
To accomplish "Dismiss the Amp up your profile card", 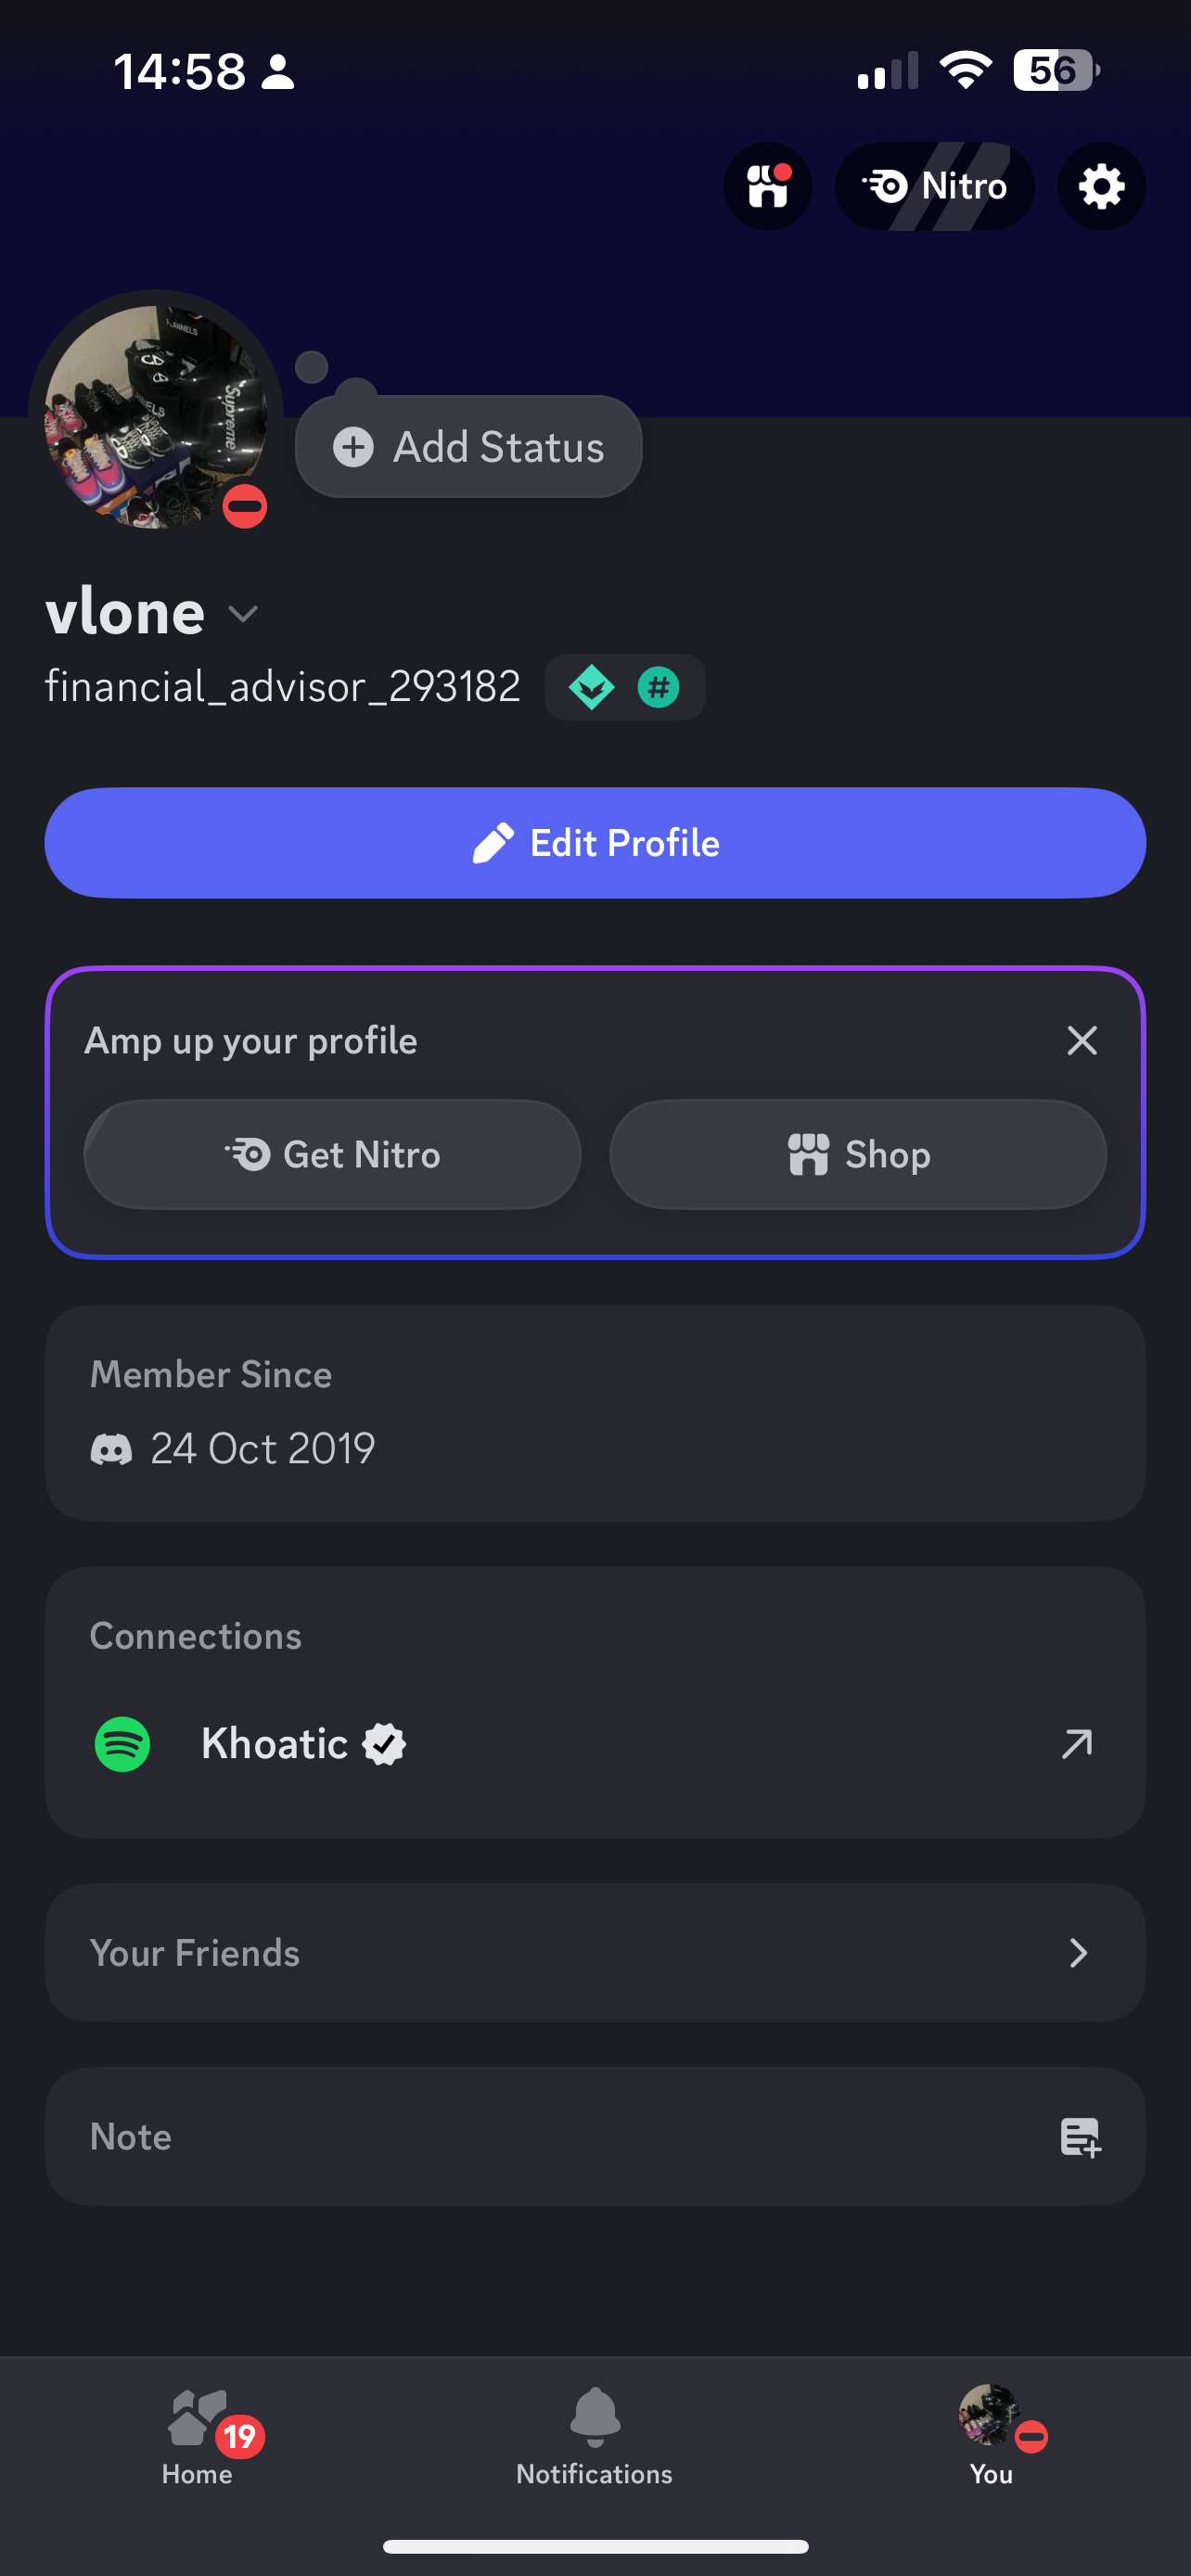I will pyautogui.click(x=1081, y=1041).
